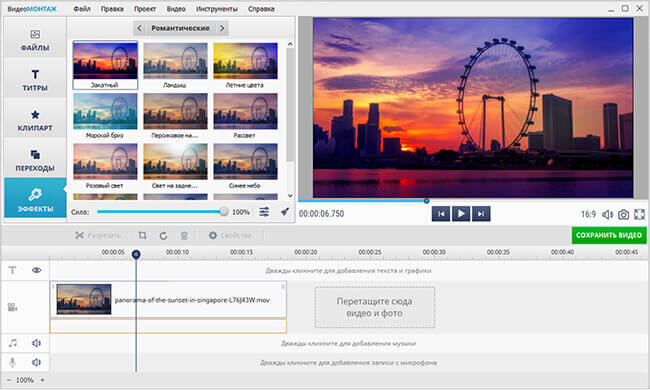Open the Титры panel
Viewport: 650px width, 390px height.
coord(35,80)
